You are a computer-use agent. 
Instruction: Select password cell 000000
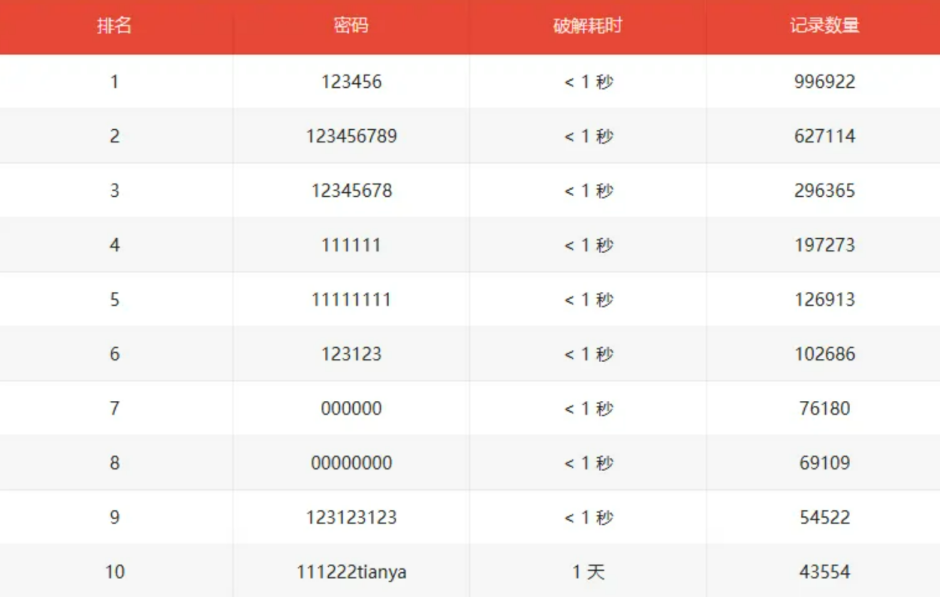pyautogui.click(x=351, y=409)
